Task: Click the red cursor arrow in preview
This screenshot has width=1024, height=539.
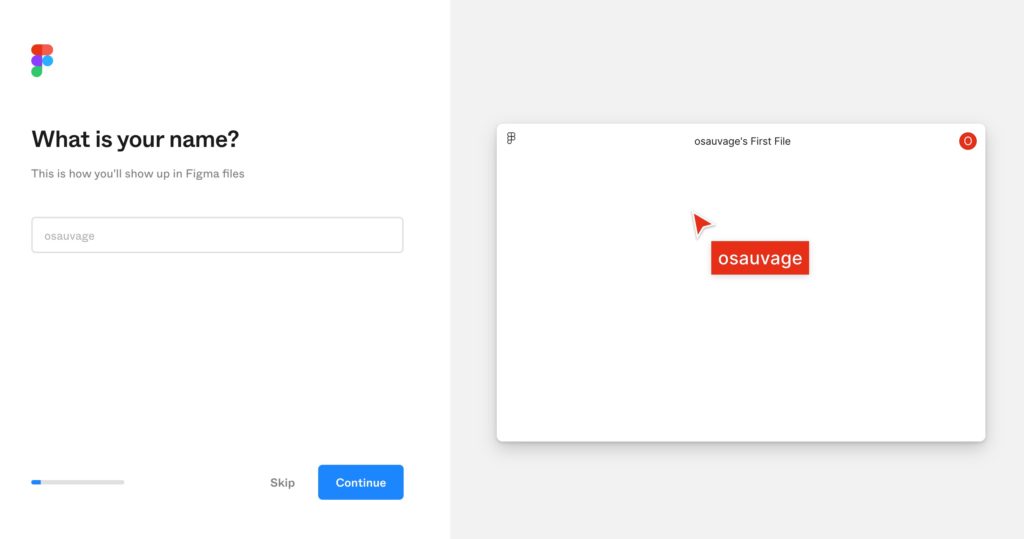Action: click(701, 223)
